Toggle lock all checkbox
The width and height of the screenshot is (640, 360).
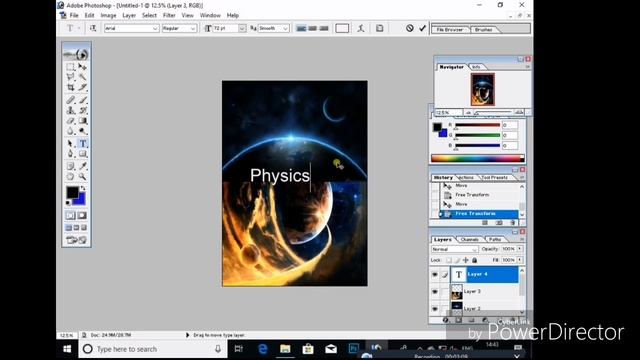coord(474,260)
